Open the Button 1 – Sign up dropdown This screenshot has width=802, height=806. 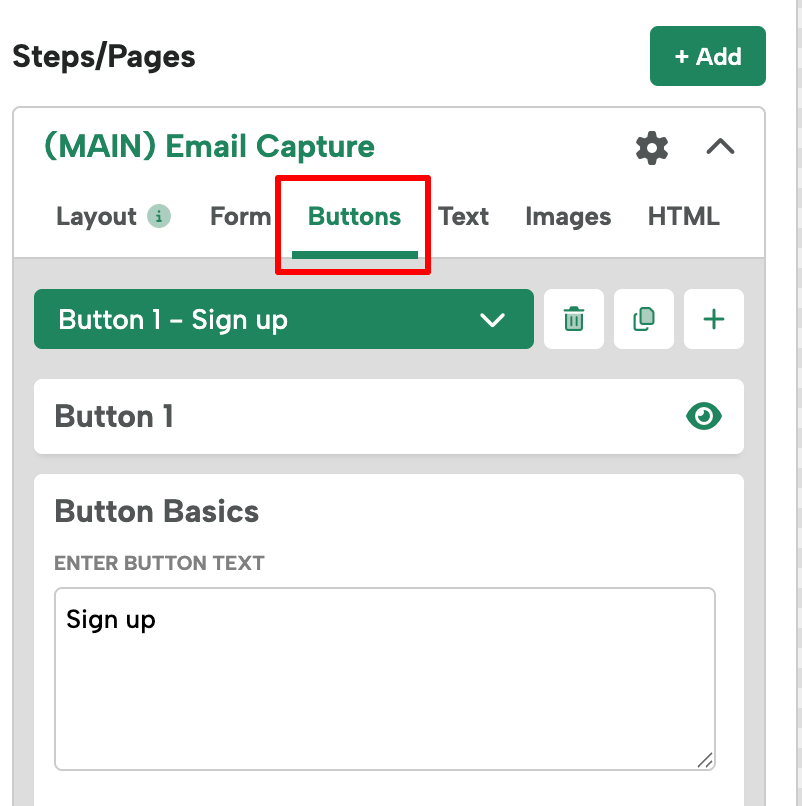(283, 319)
